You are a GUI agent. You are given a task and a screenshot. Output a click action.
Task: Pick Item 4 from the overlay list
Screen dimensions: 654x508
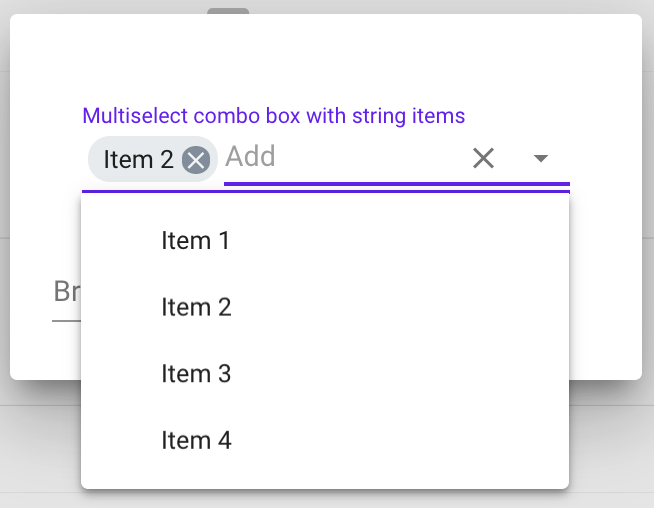tap(196, 440)
